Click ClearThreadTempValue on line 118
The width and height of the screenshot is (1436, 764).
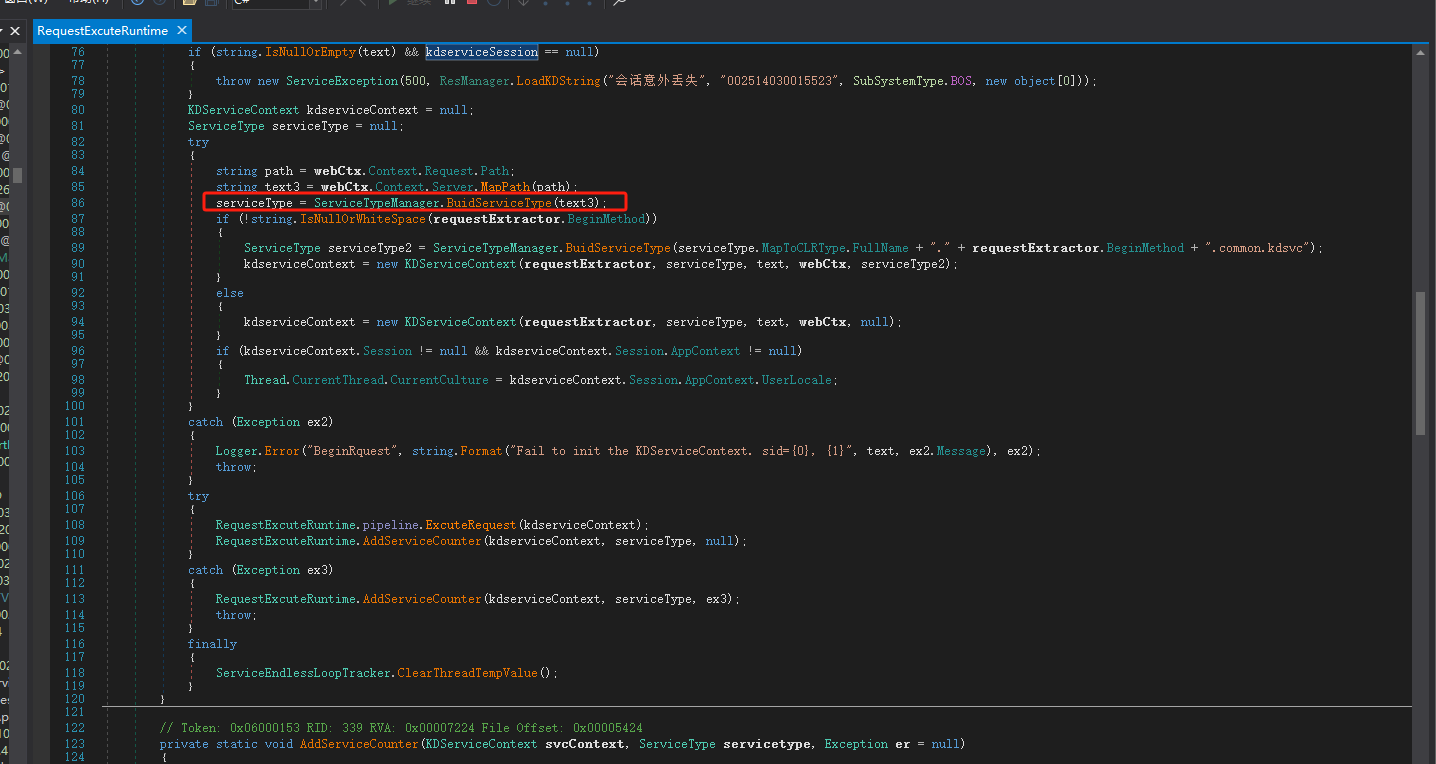pos(467,673)
